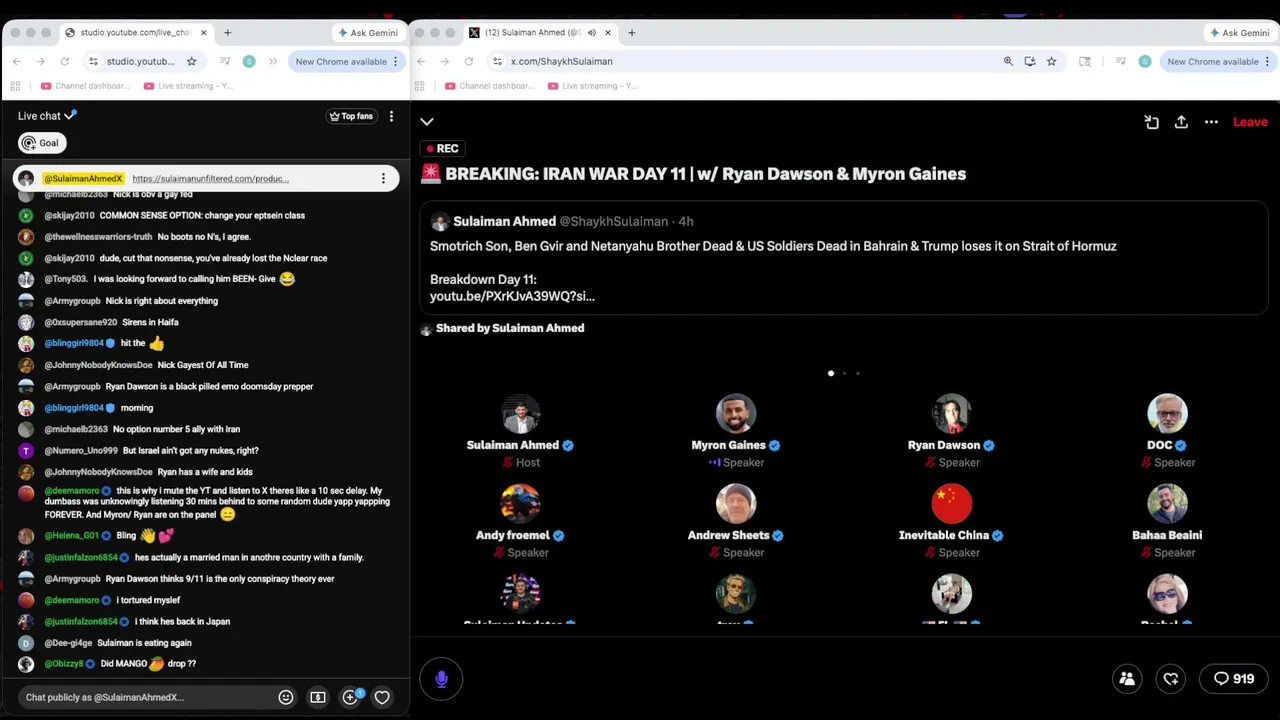Image resolution: width=1280 pixels, height=720 pixels.
Task: Click message "Ryan has a wife and kids"
Action: (205, 472)
